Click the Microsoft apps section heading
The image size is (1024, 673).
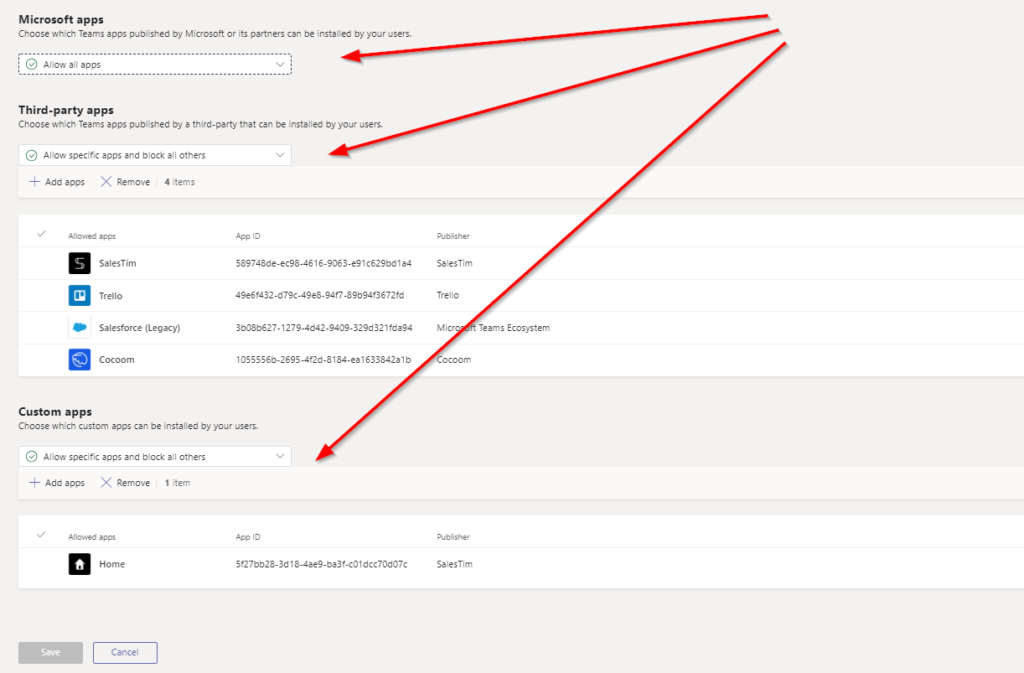point(61,20)
